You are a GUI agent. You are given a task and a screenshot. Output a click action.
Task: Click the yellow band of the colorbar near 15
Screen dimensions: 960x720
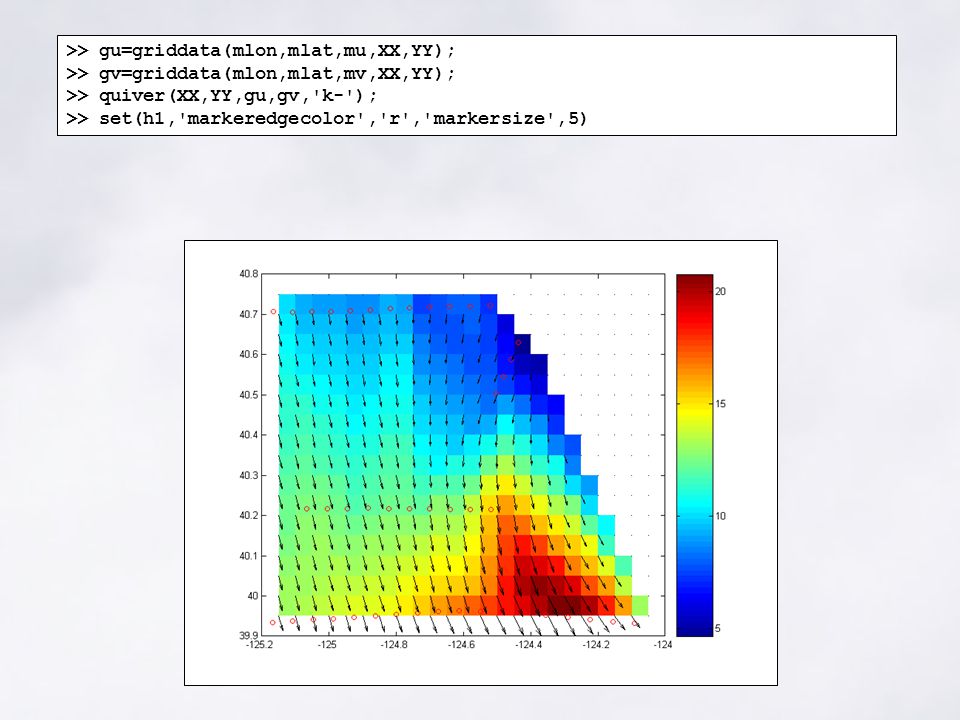click(x=695, y=405)
